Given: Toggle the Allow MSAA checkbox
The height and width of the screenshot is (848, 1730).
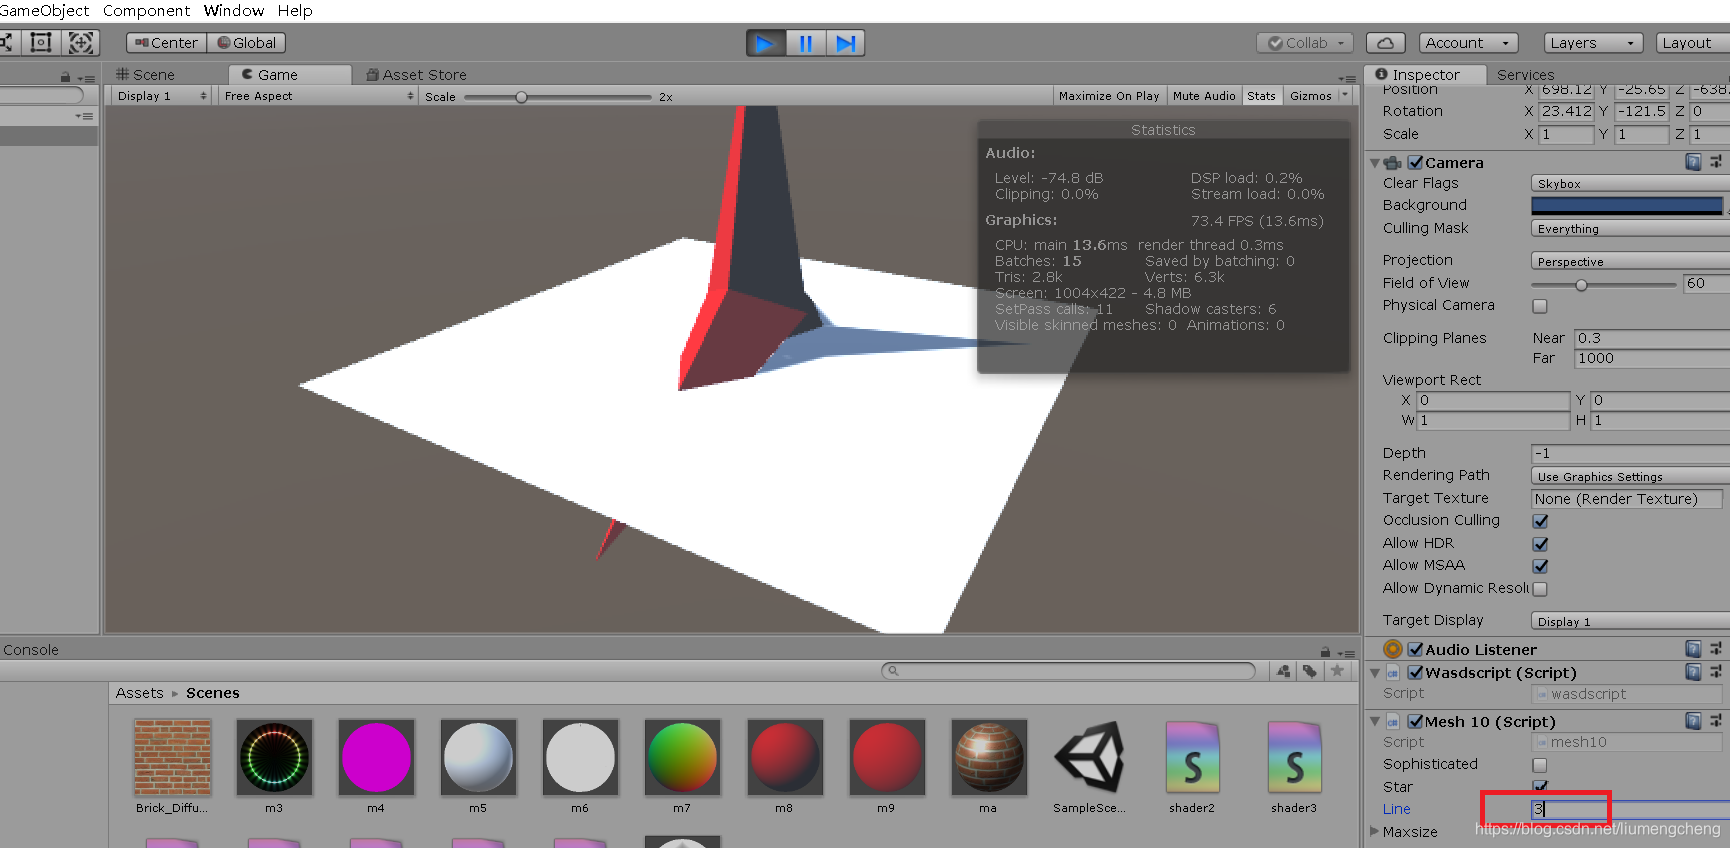Looking at the screenshot, I should 1540,566.
